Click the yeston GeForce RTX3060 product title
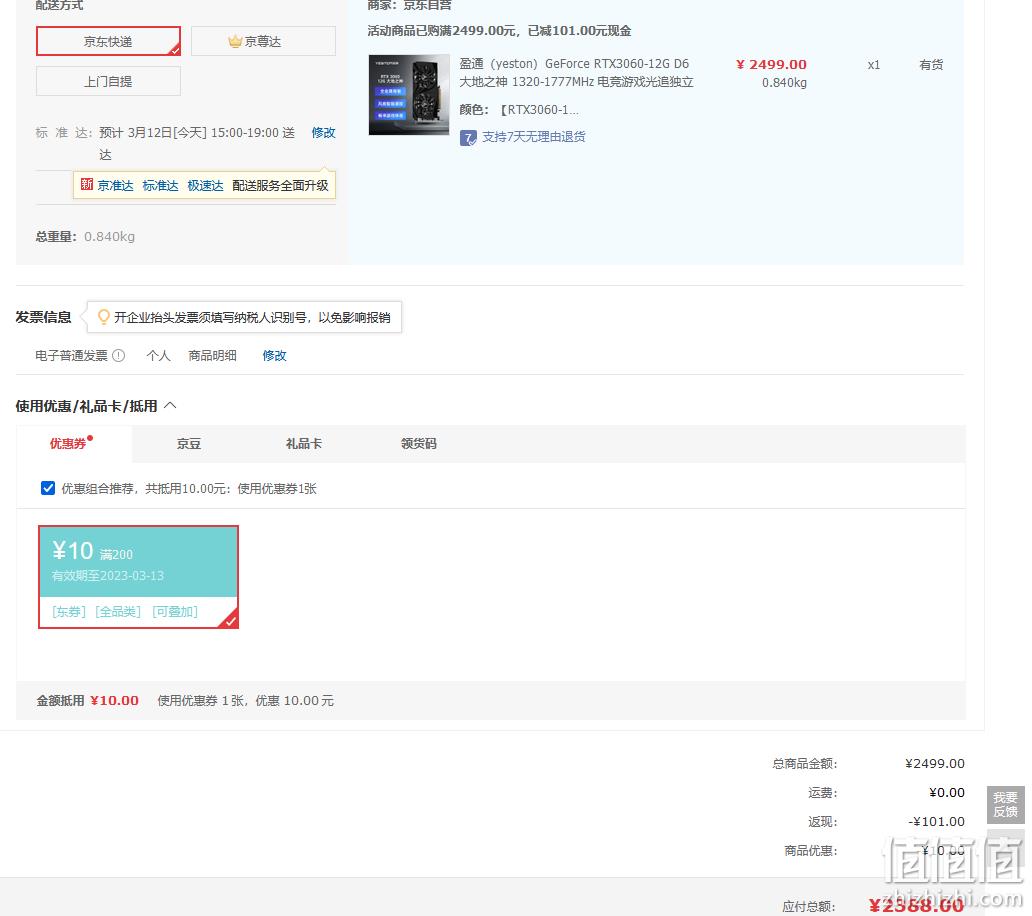The image size is (1032, 916). (x=577, y=72)
